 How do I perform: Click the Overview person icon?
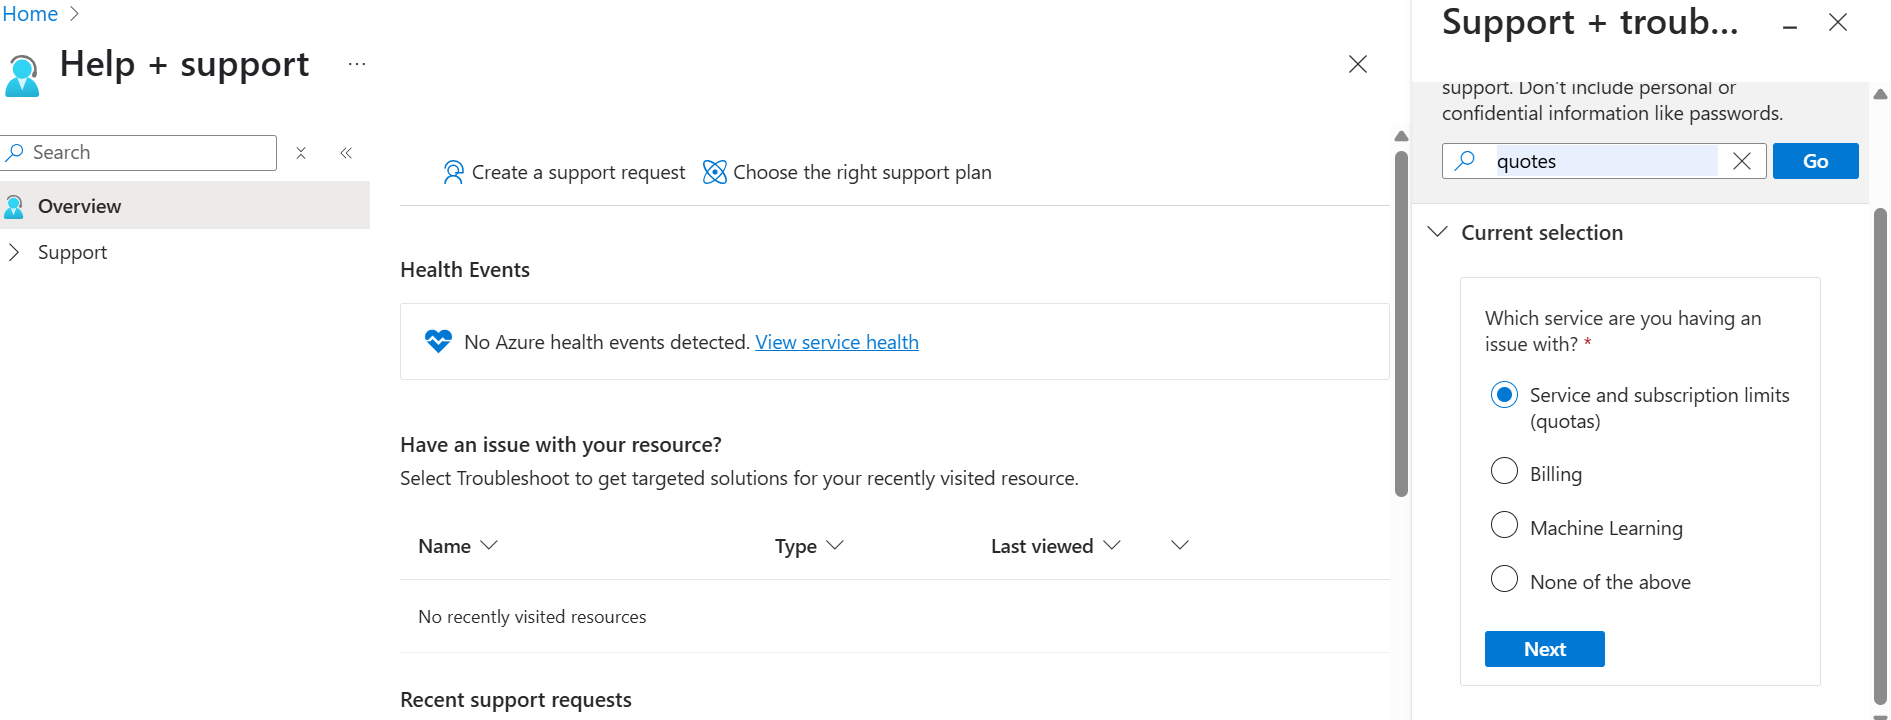coord(14,207)
